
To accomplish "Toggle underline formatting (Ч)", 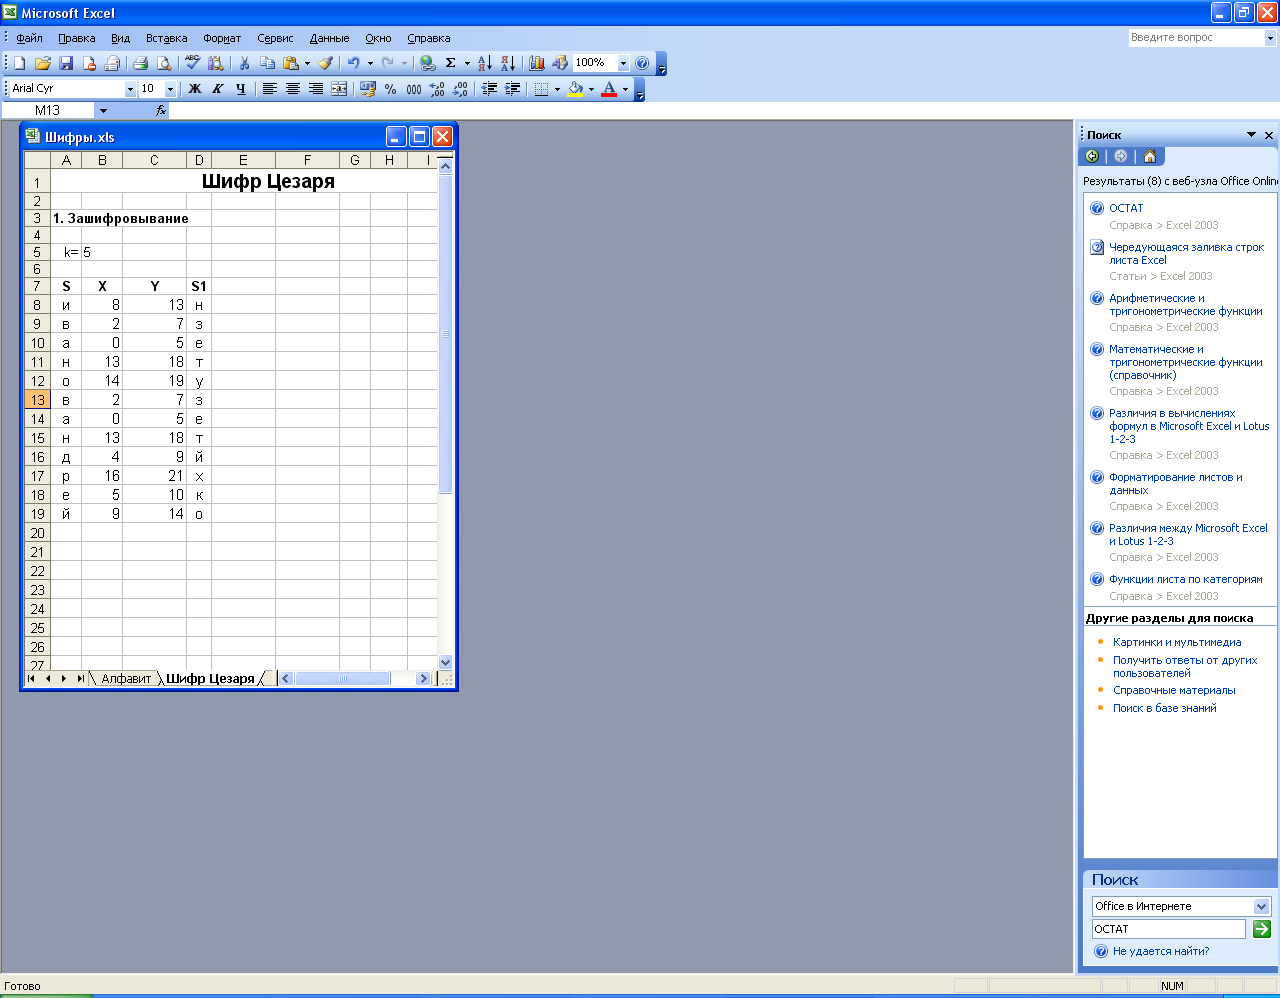I will pos(241,89).
